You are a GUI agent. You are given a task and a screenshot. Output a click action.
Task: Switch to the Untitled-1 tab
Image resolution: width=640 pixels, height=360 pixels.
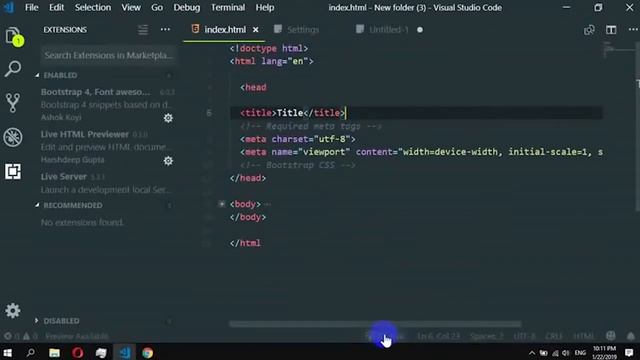(388, 30)
